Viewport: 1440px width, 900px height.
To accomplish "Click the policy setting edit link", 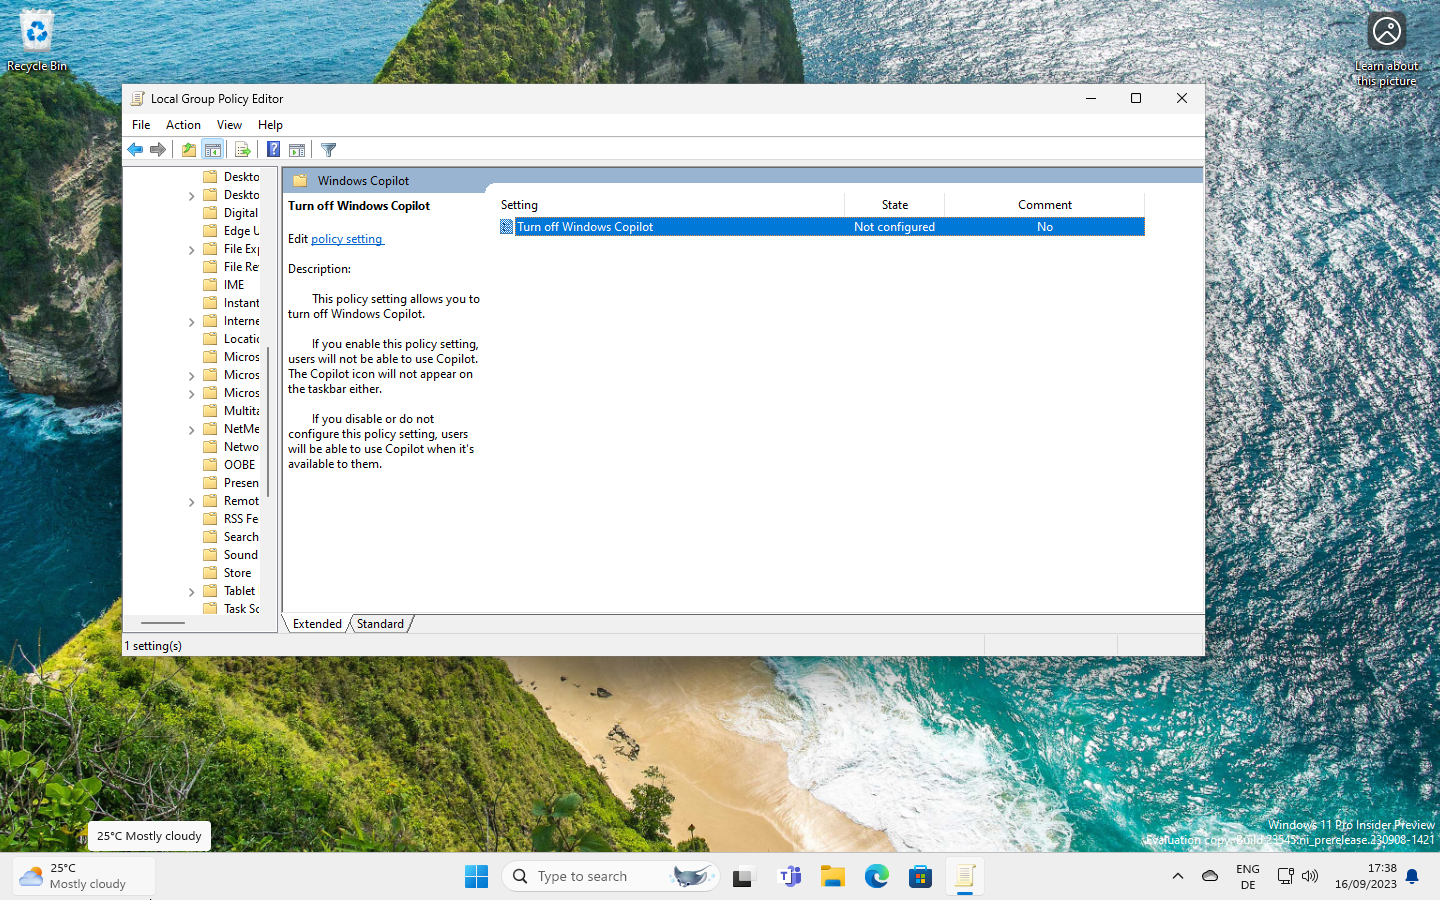I will (347, 238).
